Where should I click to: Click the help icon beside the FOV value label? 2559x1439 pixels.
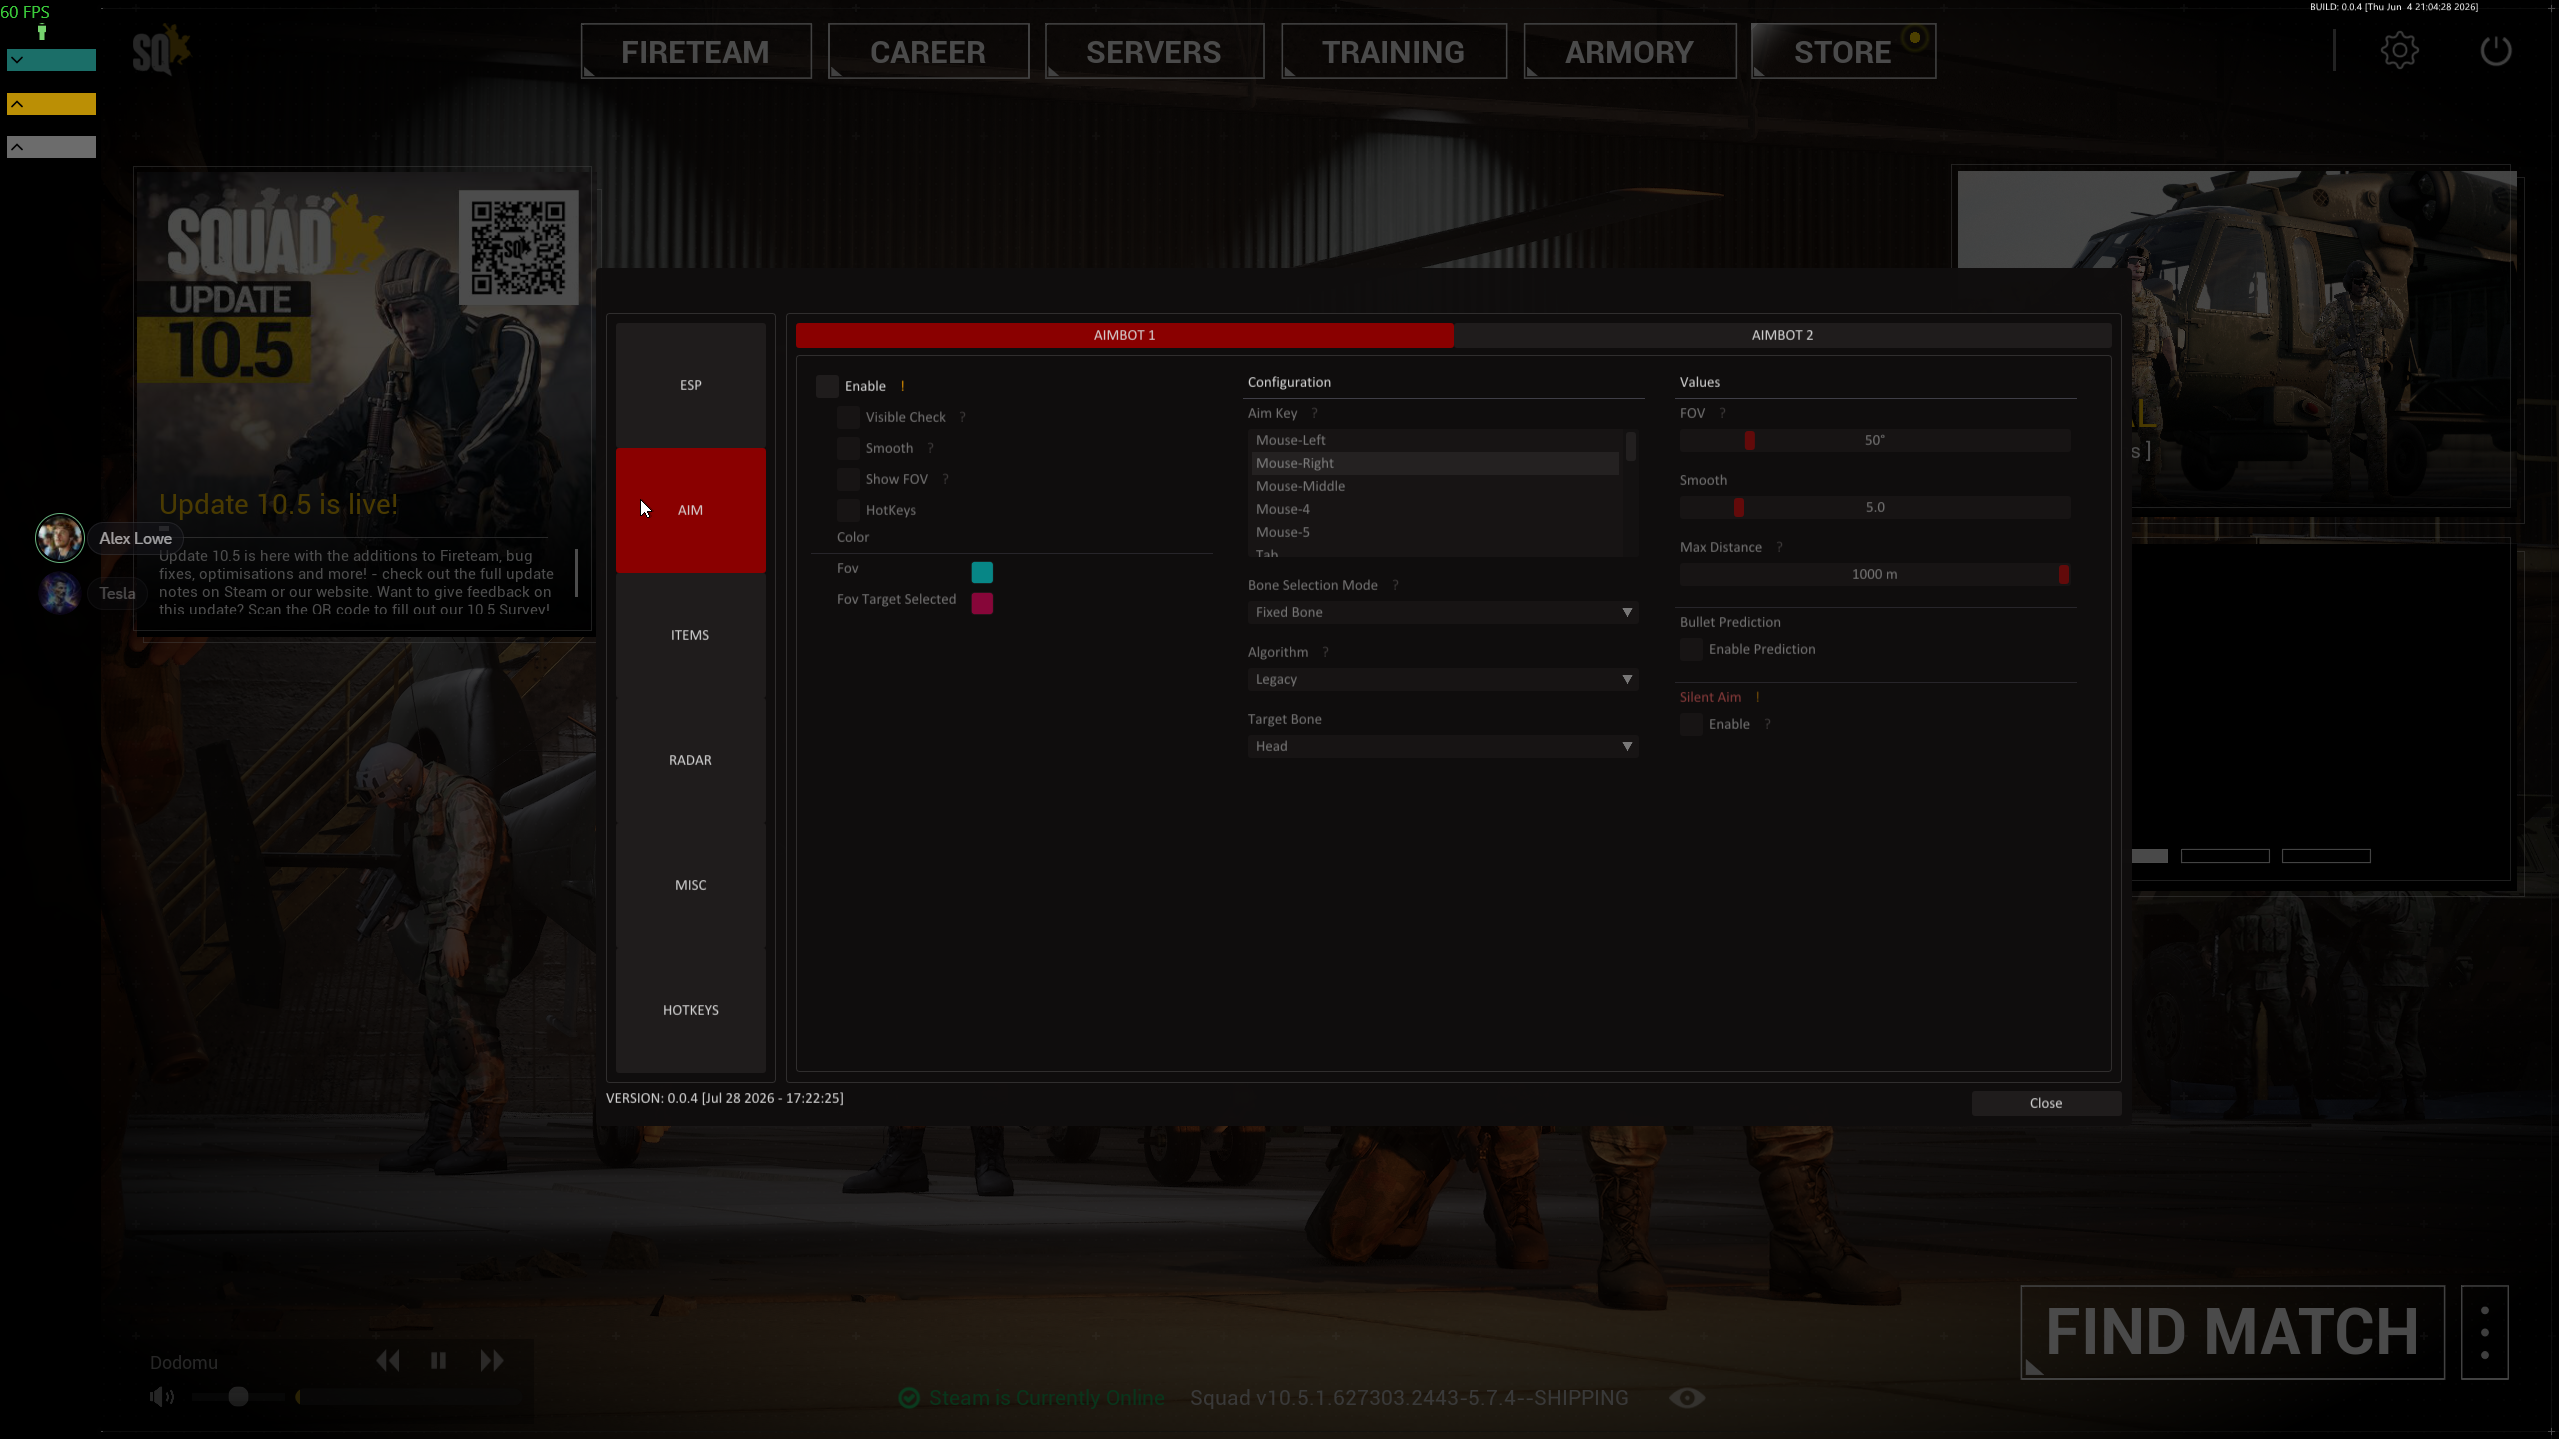click(x=1722, y=413)
